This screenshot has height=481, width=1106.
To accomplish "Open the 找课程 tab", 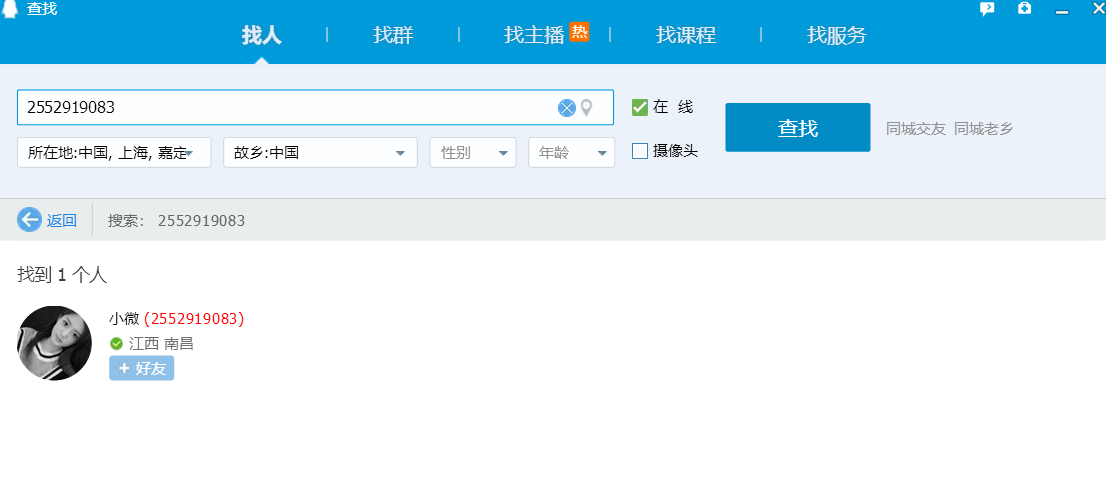I will tap(686, 35).
